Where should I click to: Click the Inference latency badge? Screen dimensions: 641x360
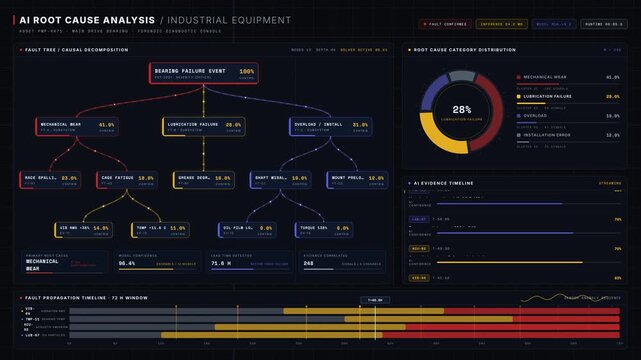point(501,24)
